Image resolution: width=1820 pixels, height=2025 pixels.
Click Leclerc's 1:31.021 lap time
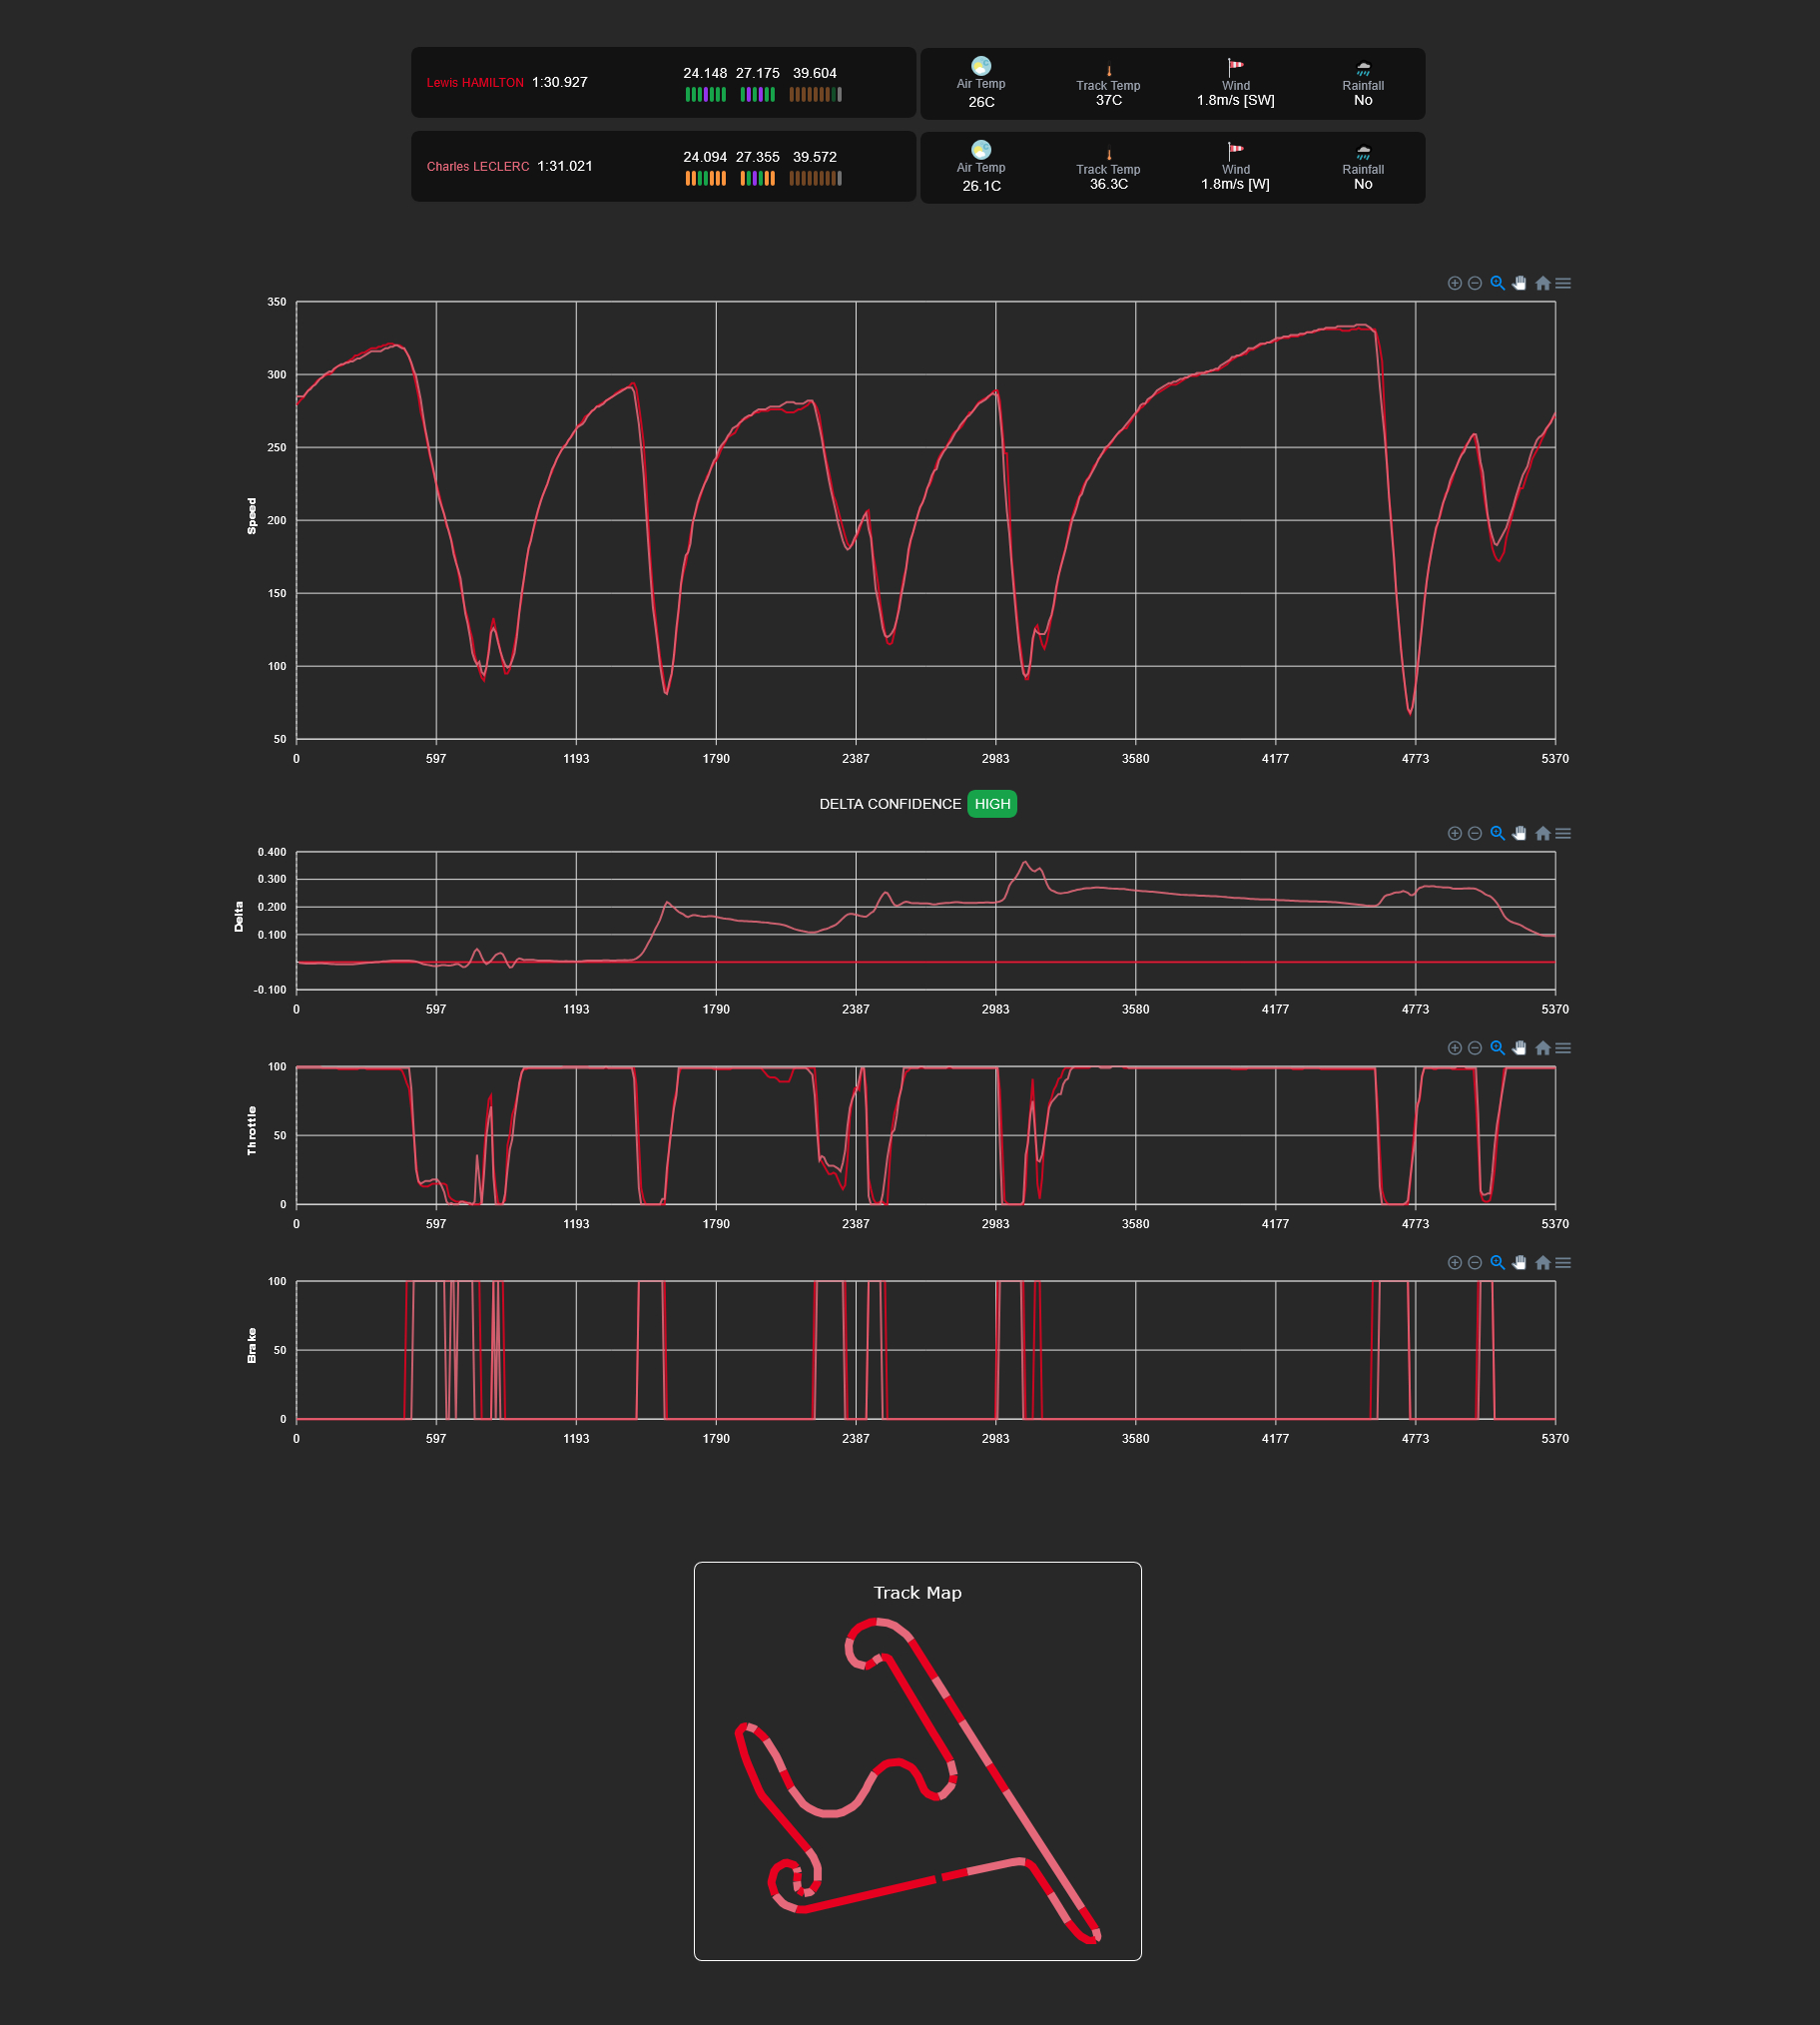[565, 166]
